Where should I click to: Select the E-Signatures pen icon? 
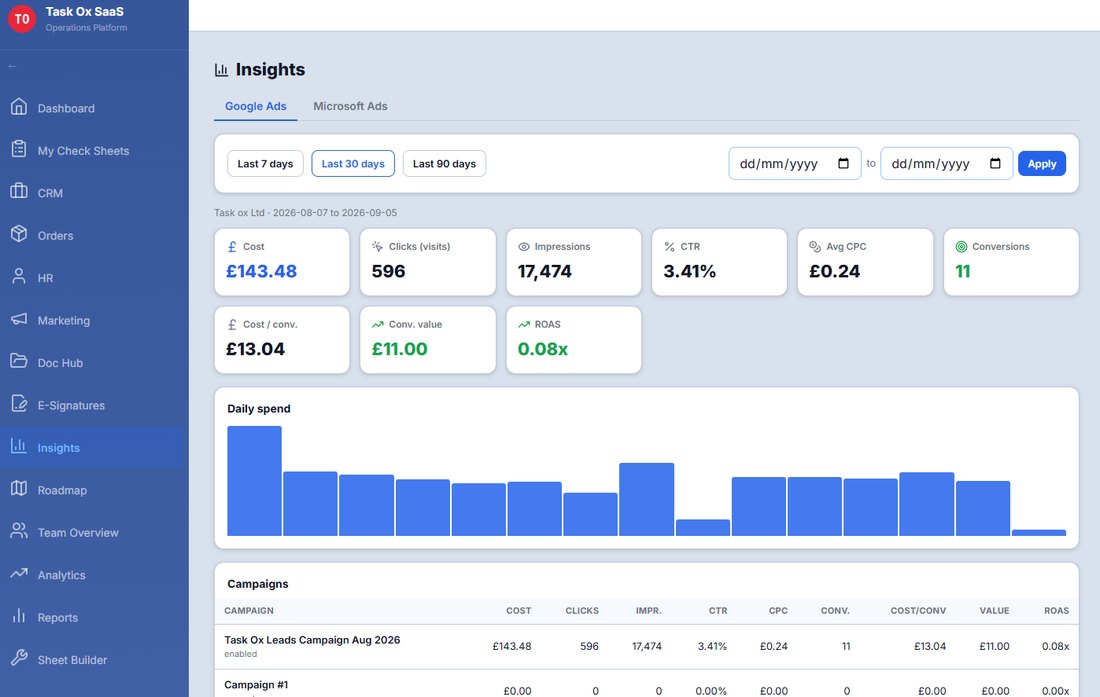pyautogui.click(x=19, y=404)
